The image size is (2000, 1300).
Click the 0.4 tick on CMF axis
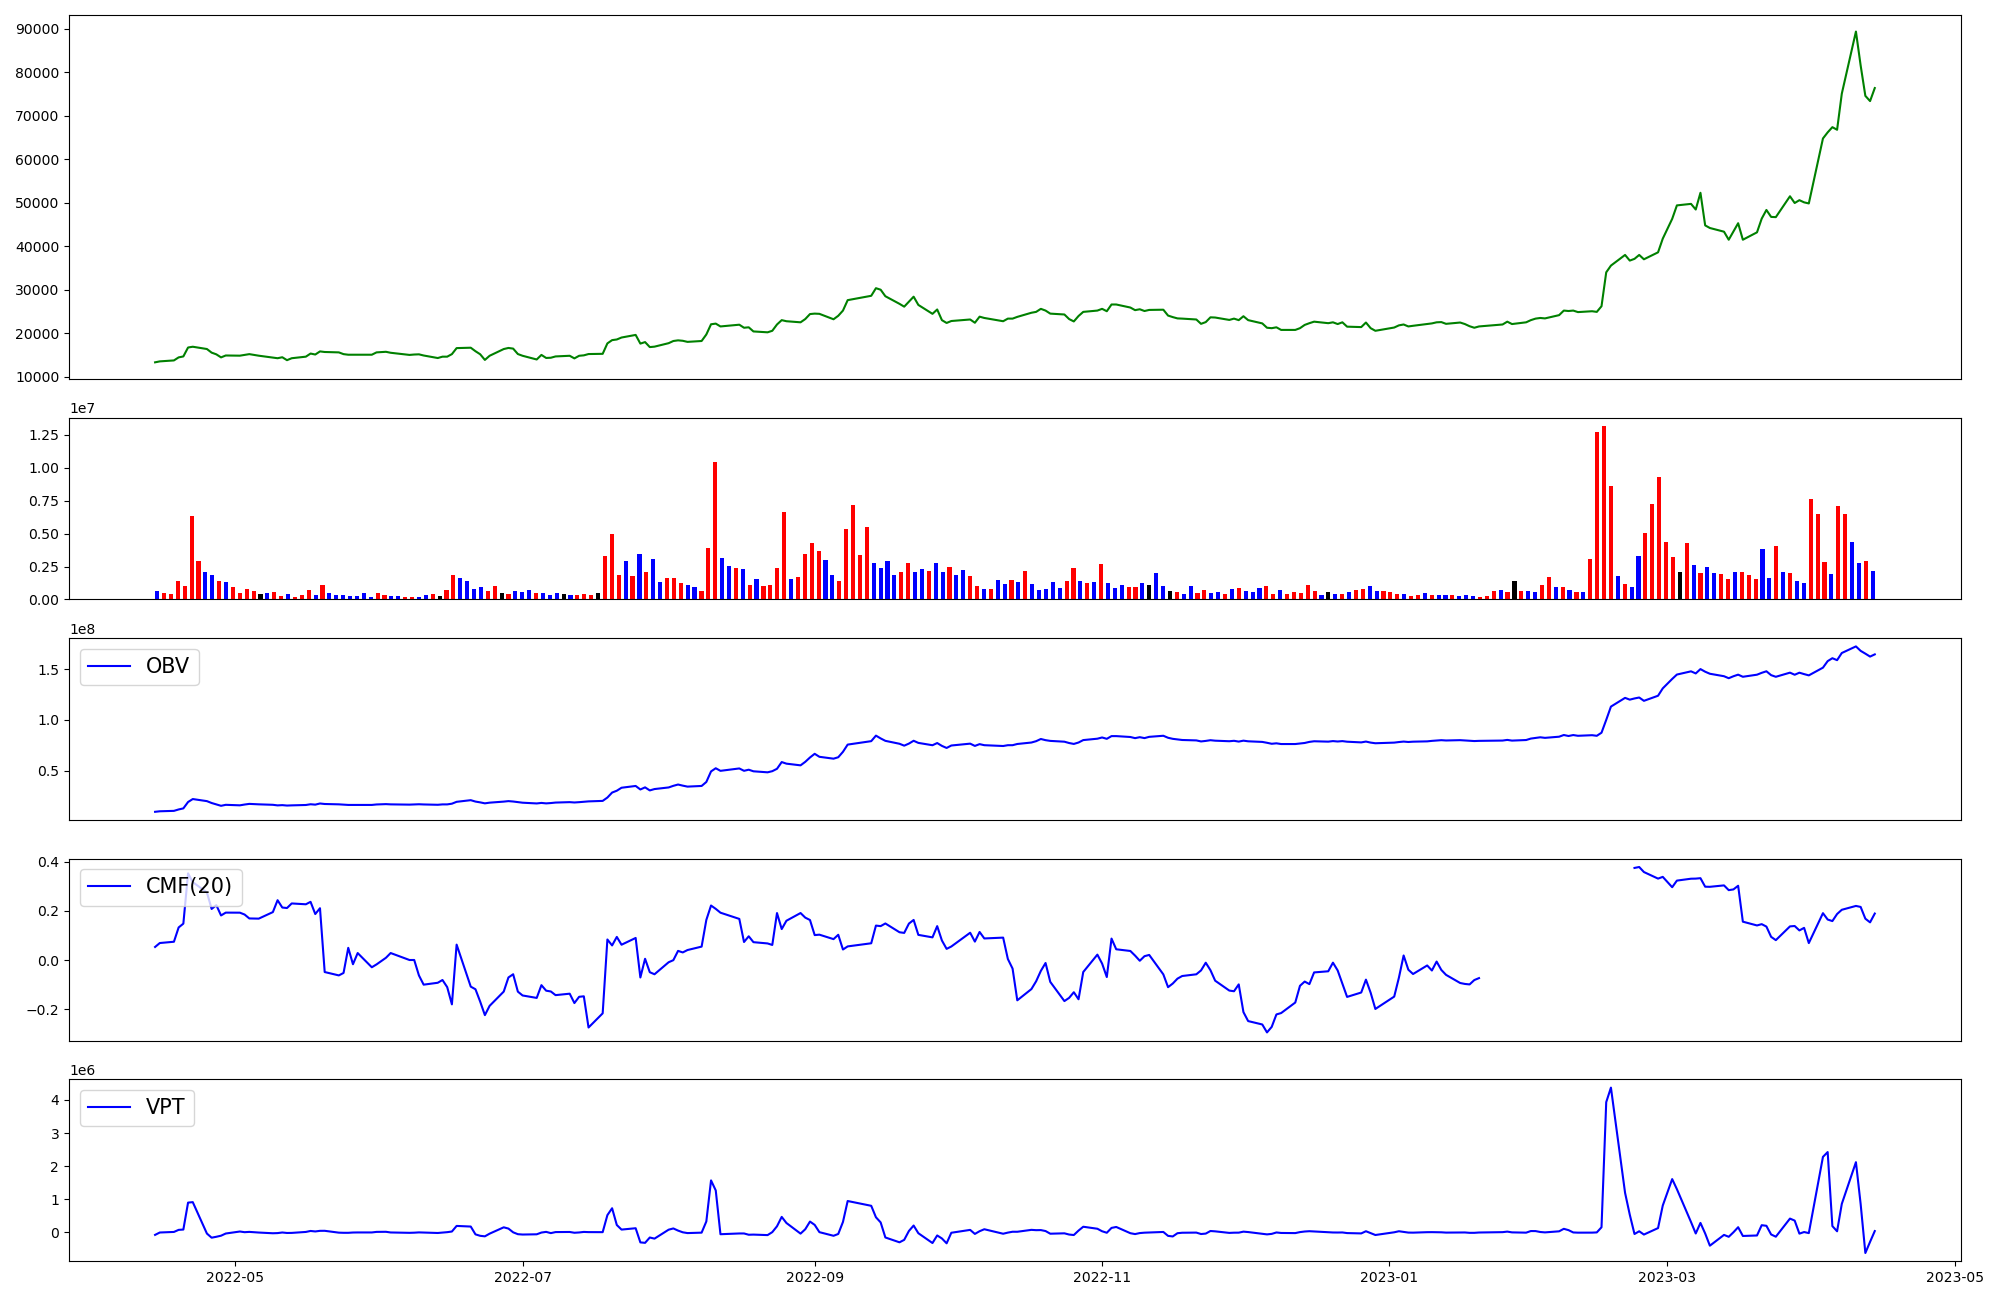click(48, 862)
